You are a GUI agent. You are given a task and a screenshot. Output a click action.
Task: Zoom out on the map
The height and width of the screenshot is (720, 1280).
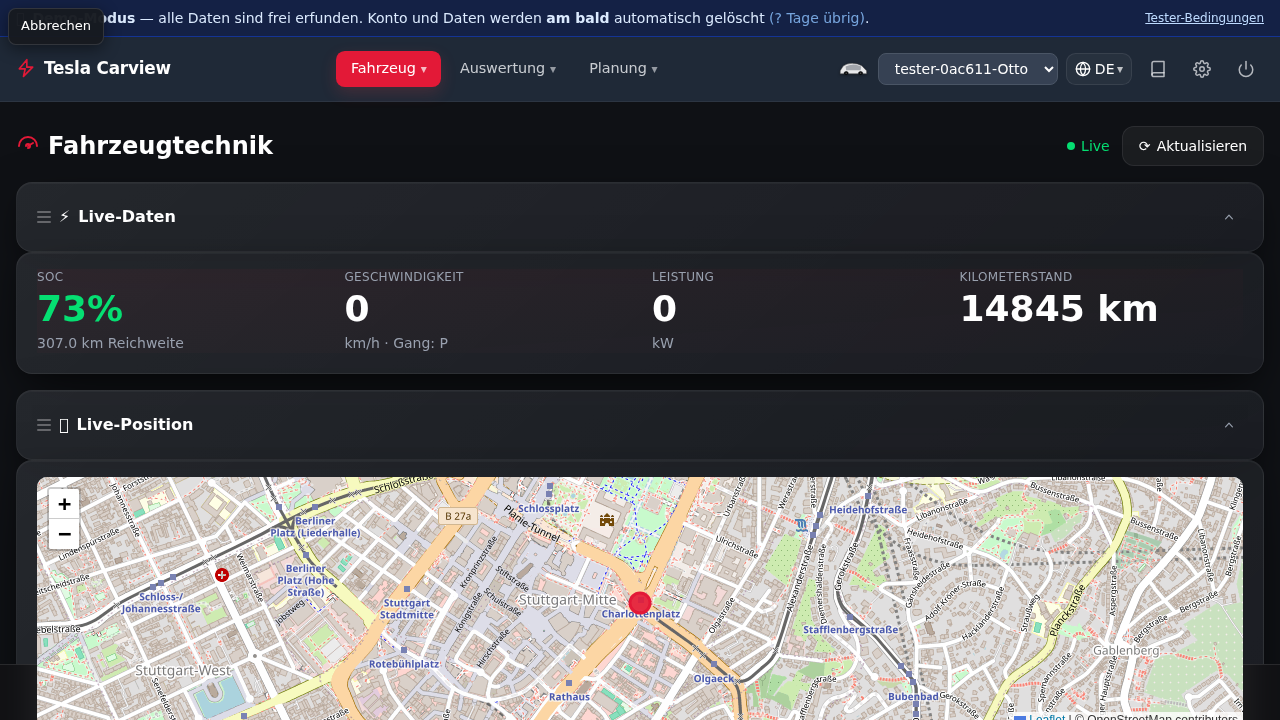point(64,534)
